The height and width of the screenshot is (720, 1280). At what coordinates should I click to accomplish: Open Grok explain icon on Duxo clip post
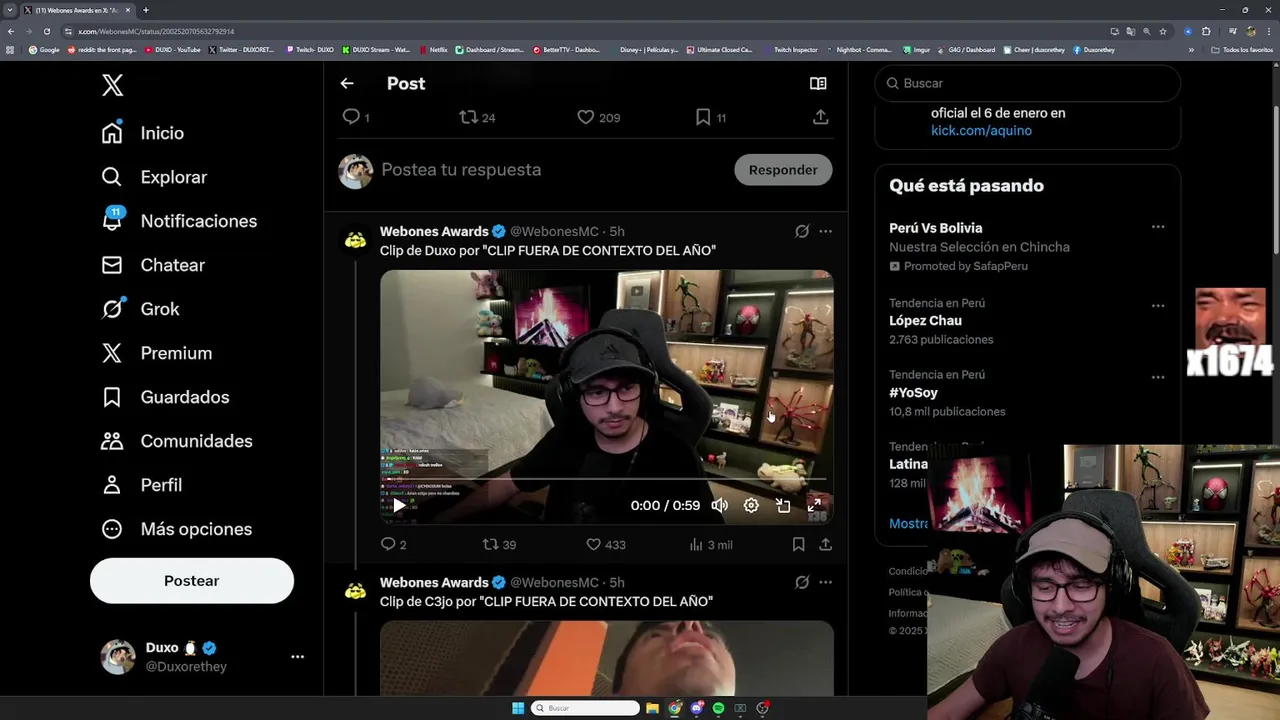pyautogui.click(x=802, y=231)
